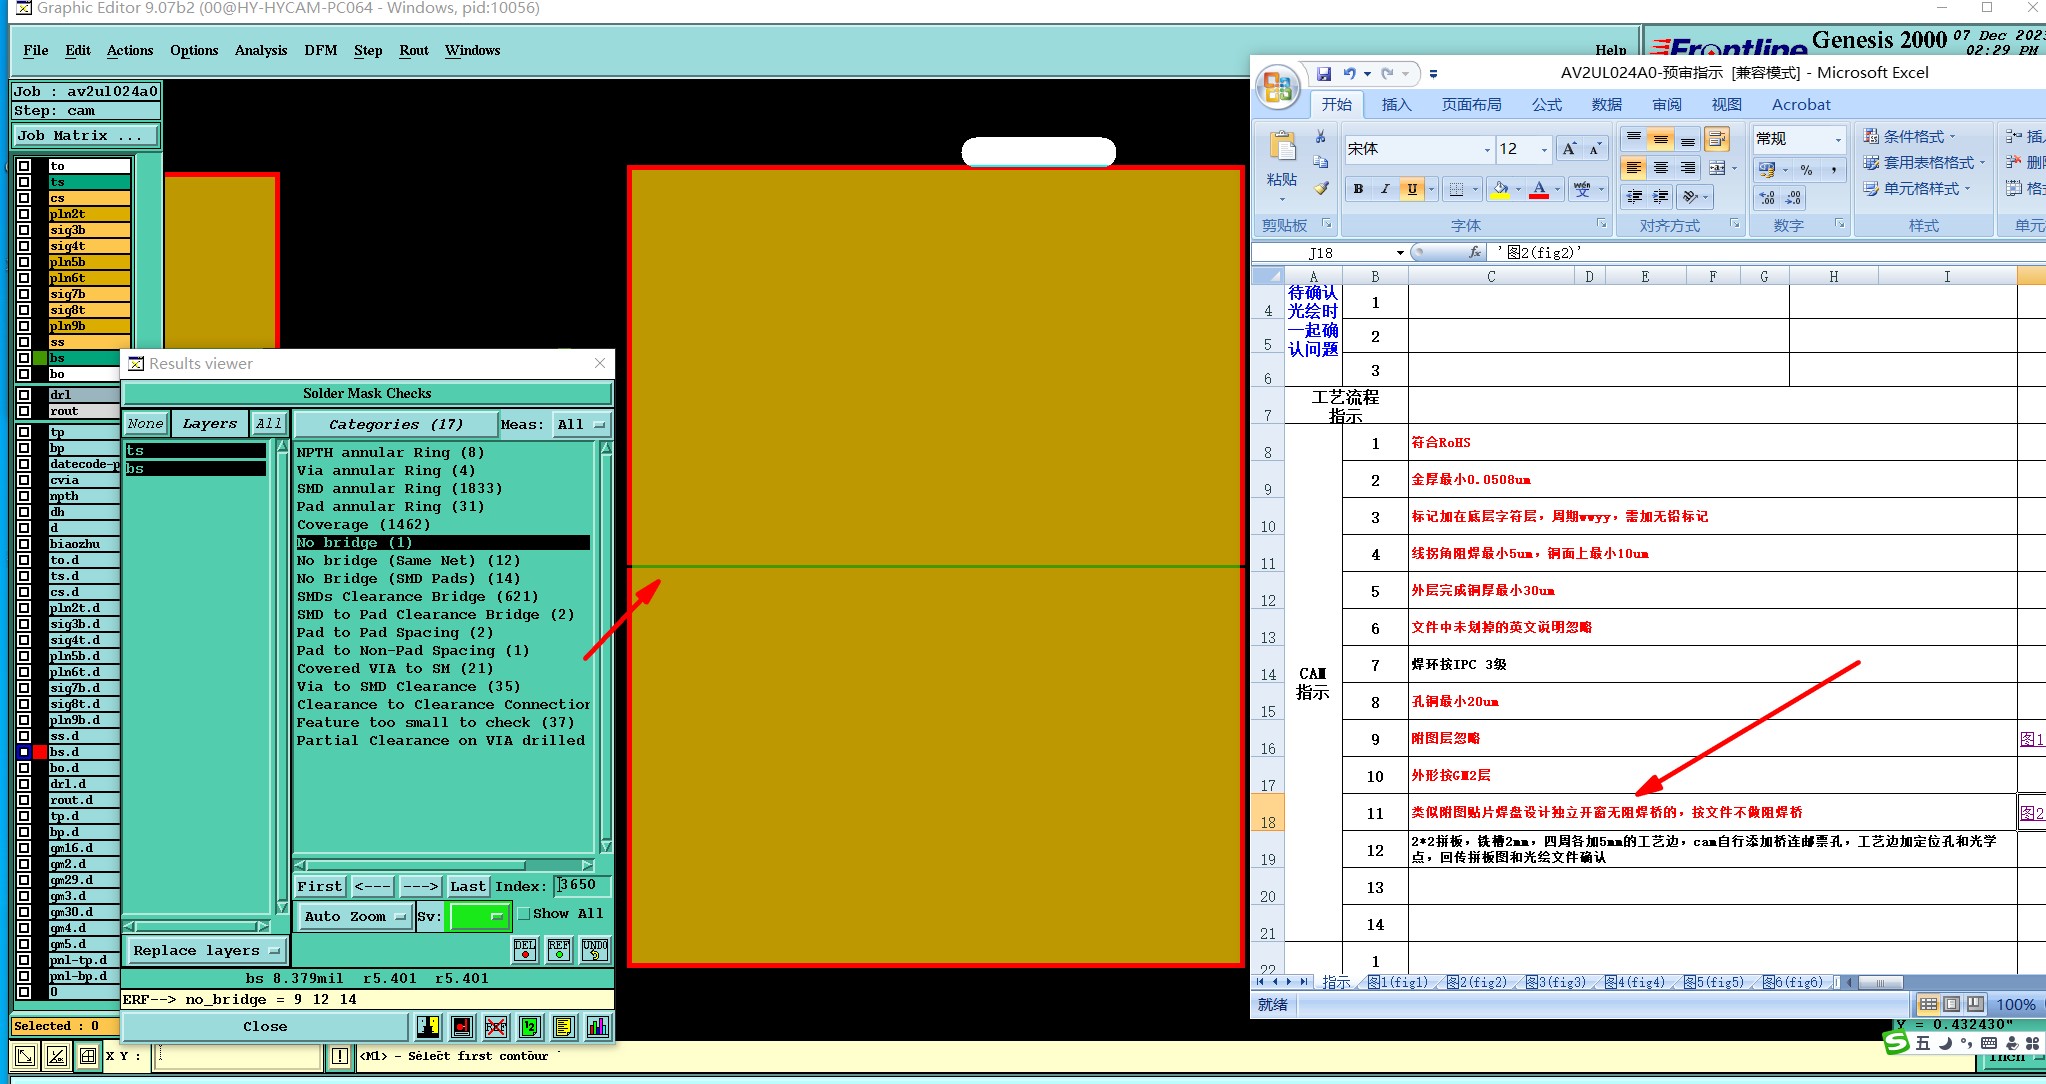Enable the Show All checkbox
Image resolution: width=2046 pixels, height=1084 pixels.
coord(523,913)
